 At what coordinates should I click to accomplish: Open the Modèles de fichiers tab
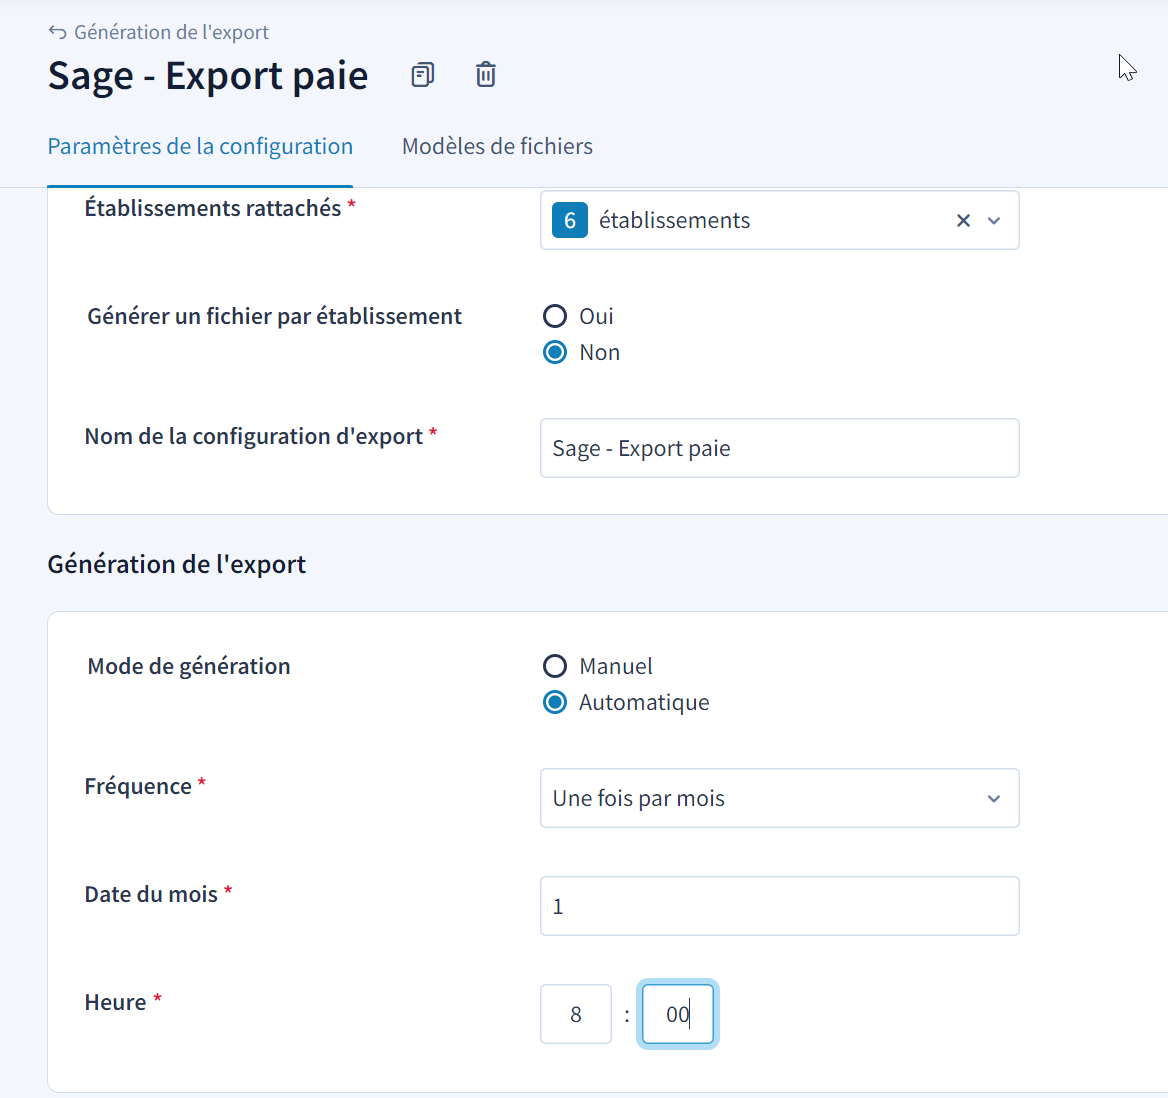click(x=498, y=146)
